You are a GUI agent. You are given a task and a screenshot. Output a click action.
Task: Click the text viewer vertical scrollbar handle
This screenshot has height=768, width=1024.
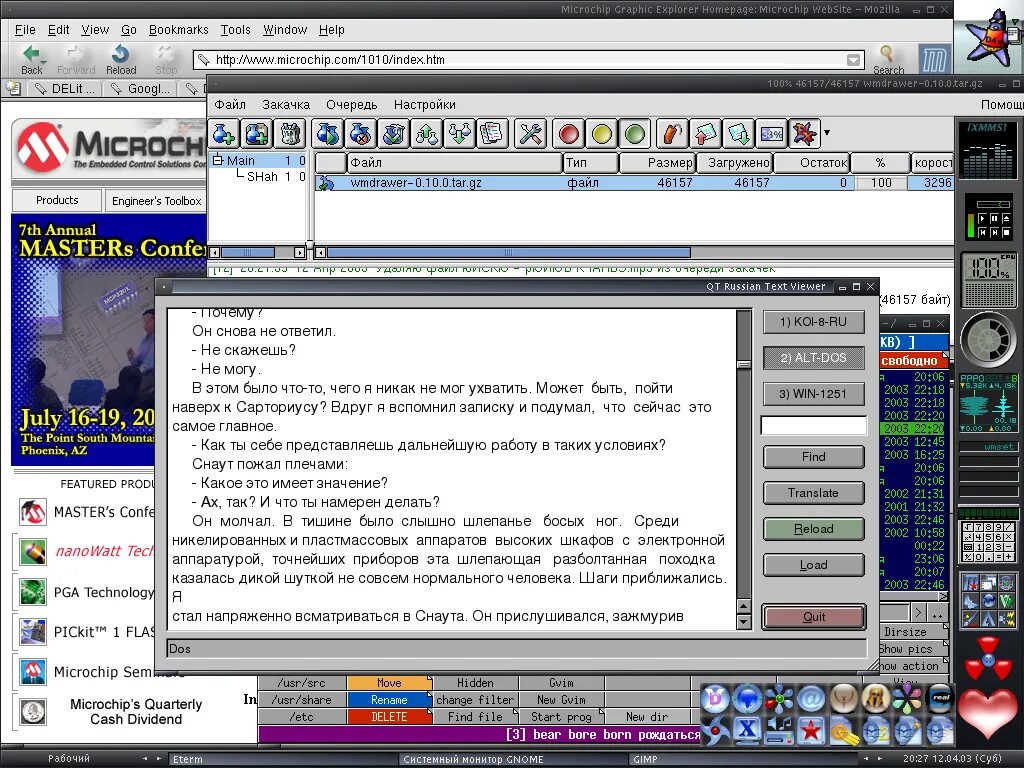[743, 364]
